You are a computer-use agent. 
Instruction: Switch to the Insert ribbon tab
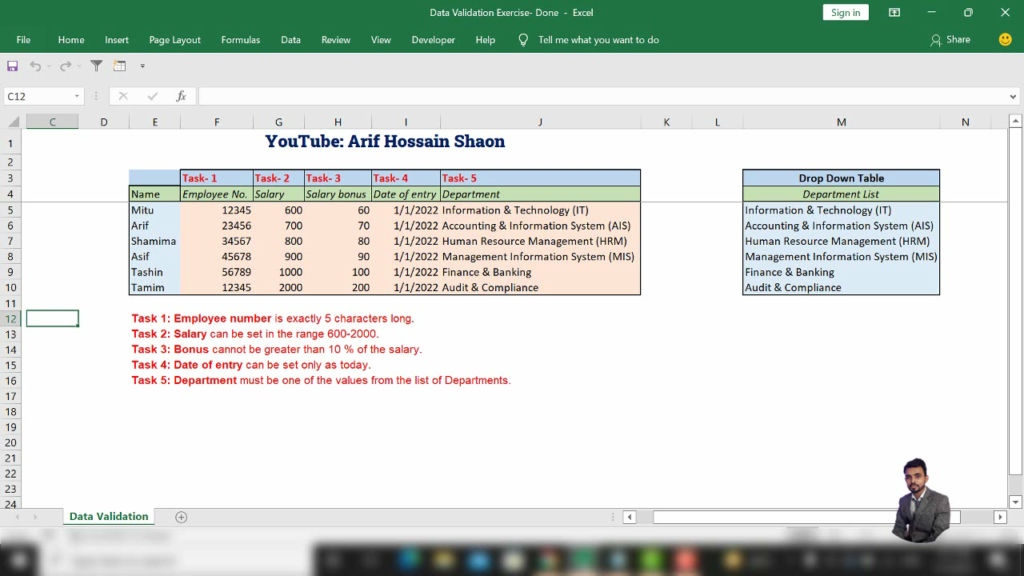[x=116, y=40]
